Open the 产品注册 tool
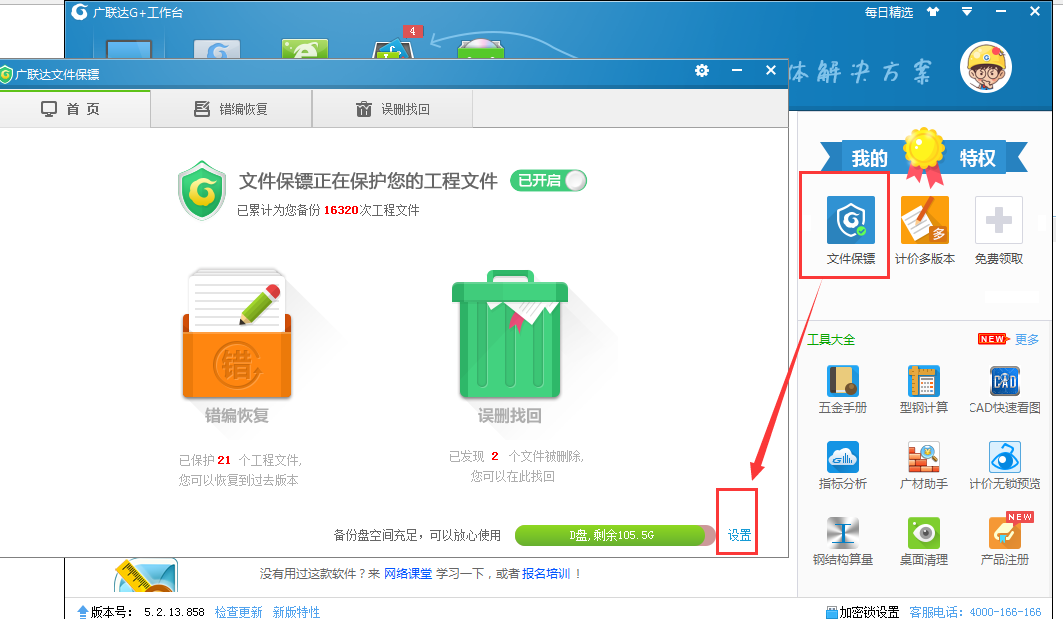The height and width of the screenshot is (619, 1063). 1005,533
